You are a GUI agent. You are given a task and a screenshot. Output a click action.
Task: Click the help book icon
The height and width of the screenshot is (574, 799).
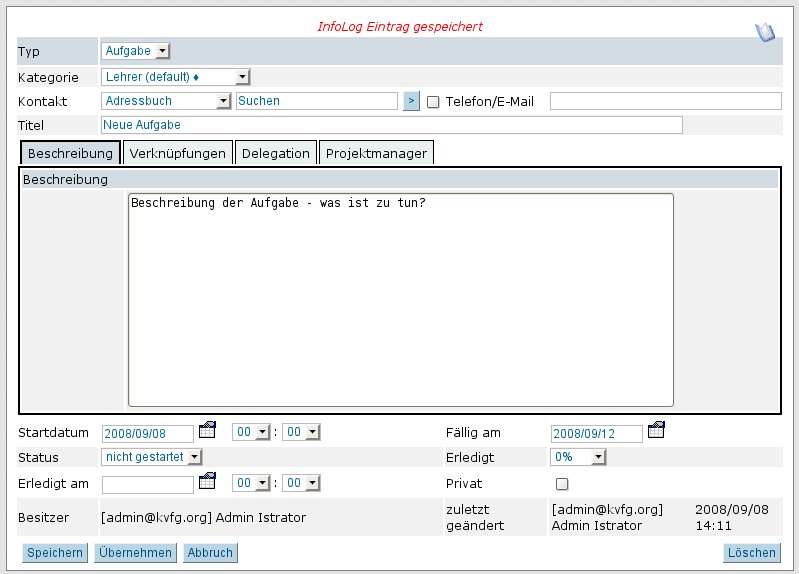click(765, 31)
